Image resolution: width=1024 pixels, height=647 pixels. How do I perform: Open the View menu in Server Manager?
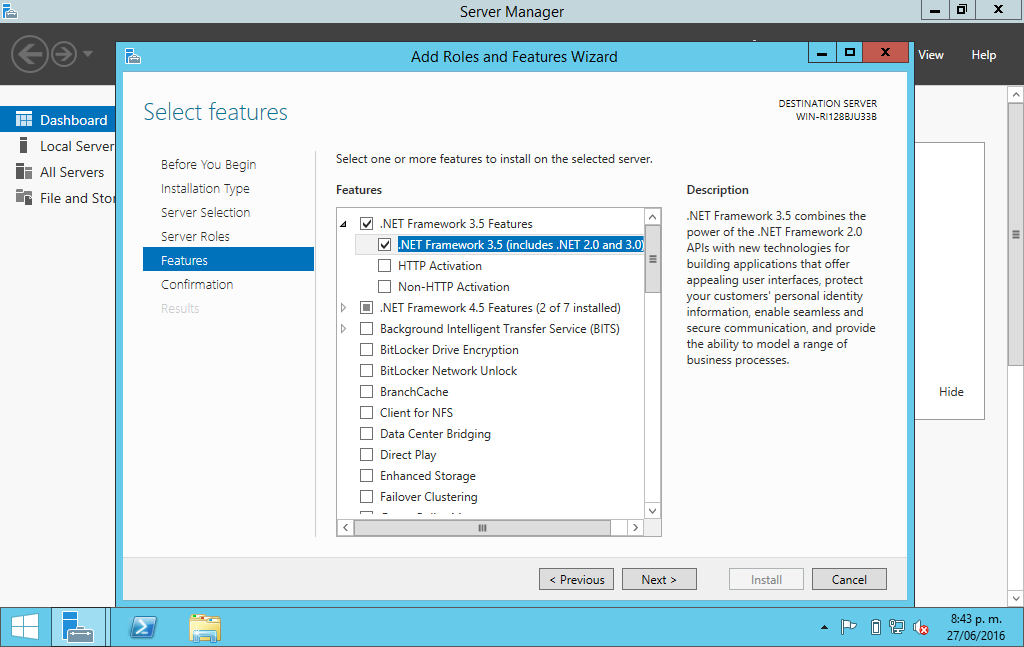pyautogui.click(x=931, y=55)
